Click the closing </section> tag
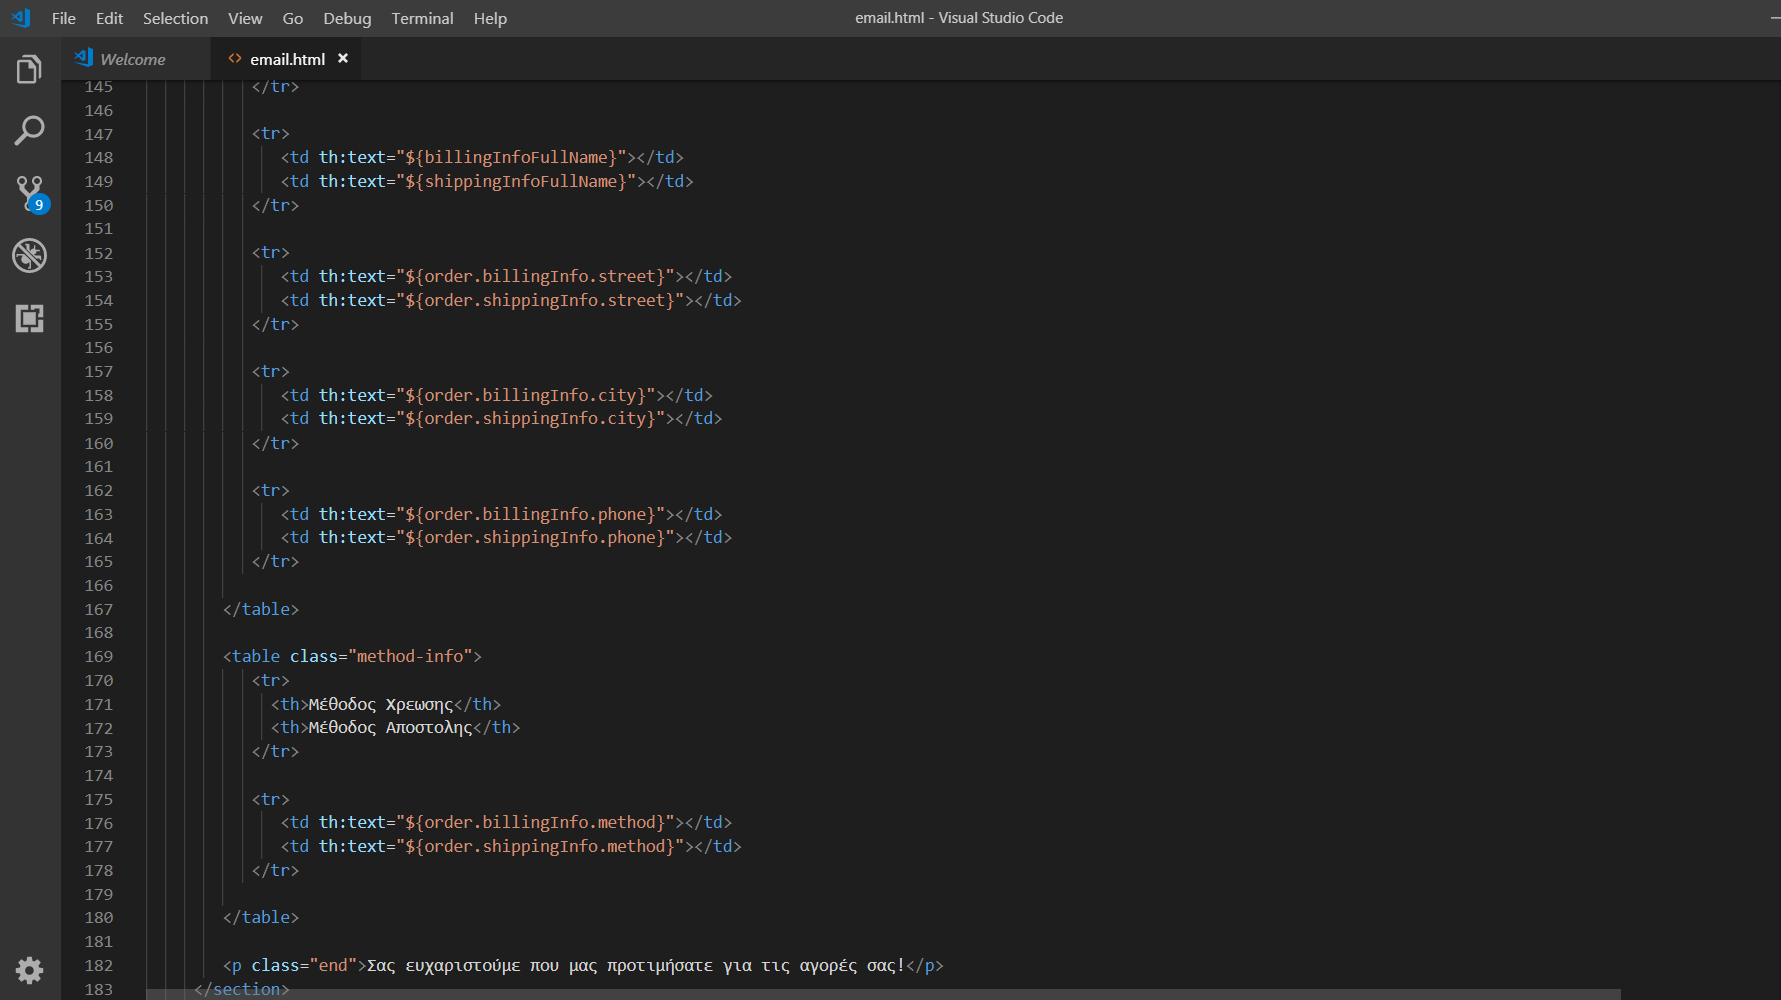1781x1000 pixels. click(242, 990)
